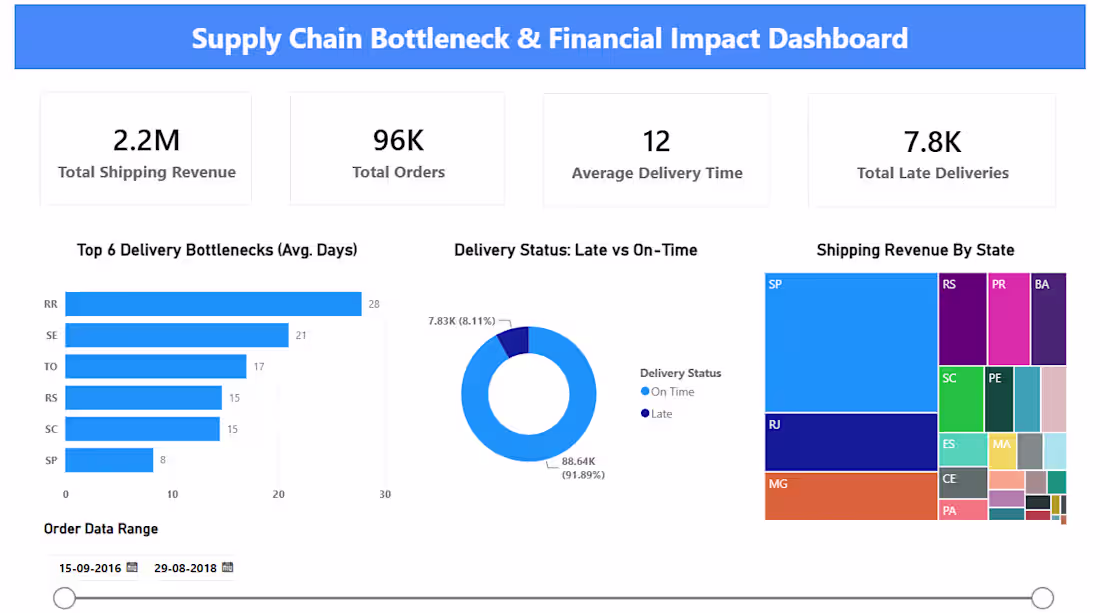
Task: Select the SP tile in revenue treemap
Action: [x=851, y=342]
